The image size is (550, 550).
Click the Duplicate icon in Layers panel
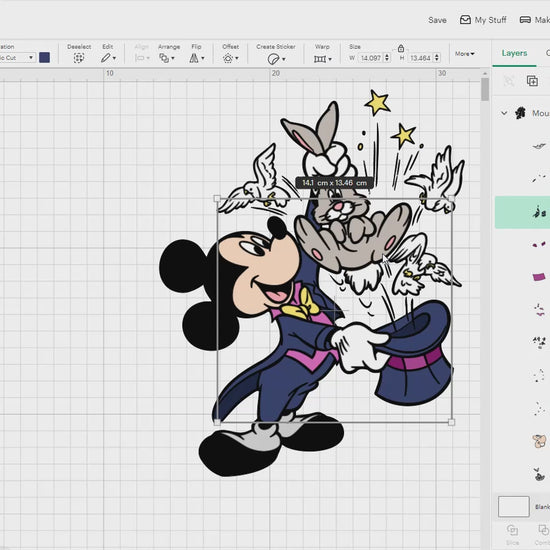tap(532, 81)
